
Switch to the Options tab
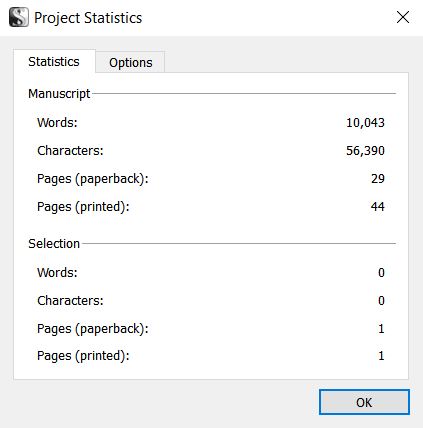(x=130, y=62)
